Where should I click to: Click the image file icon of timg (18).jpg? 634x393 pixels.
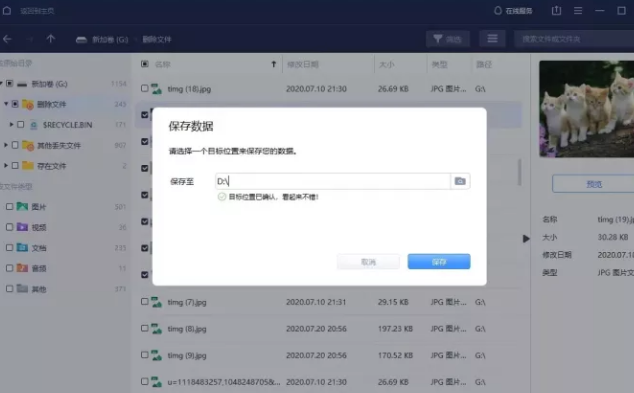coord(156,89)
